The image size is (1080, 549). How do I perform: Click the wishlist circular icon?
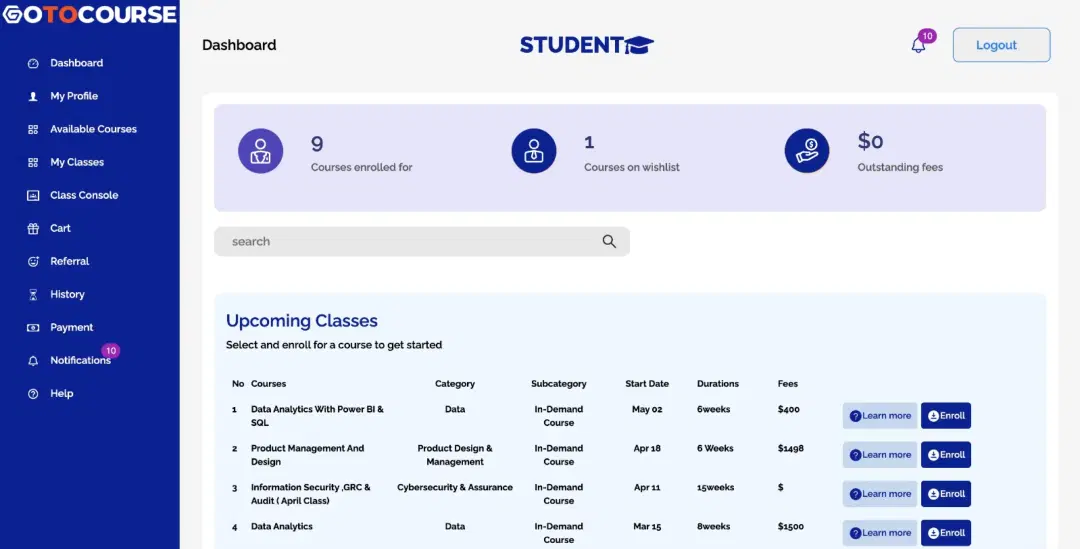coord(533,151)
